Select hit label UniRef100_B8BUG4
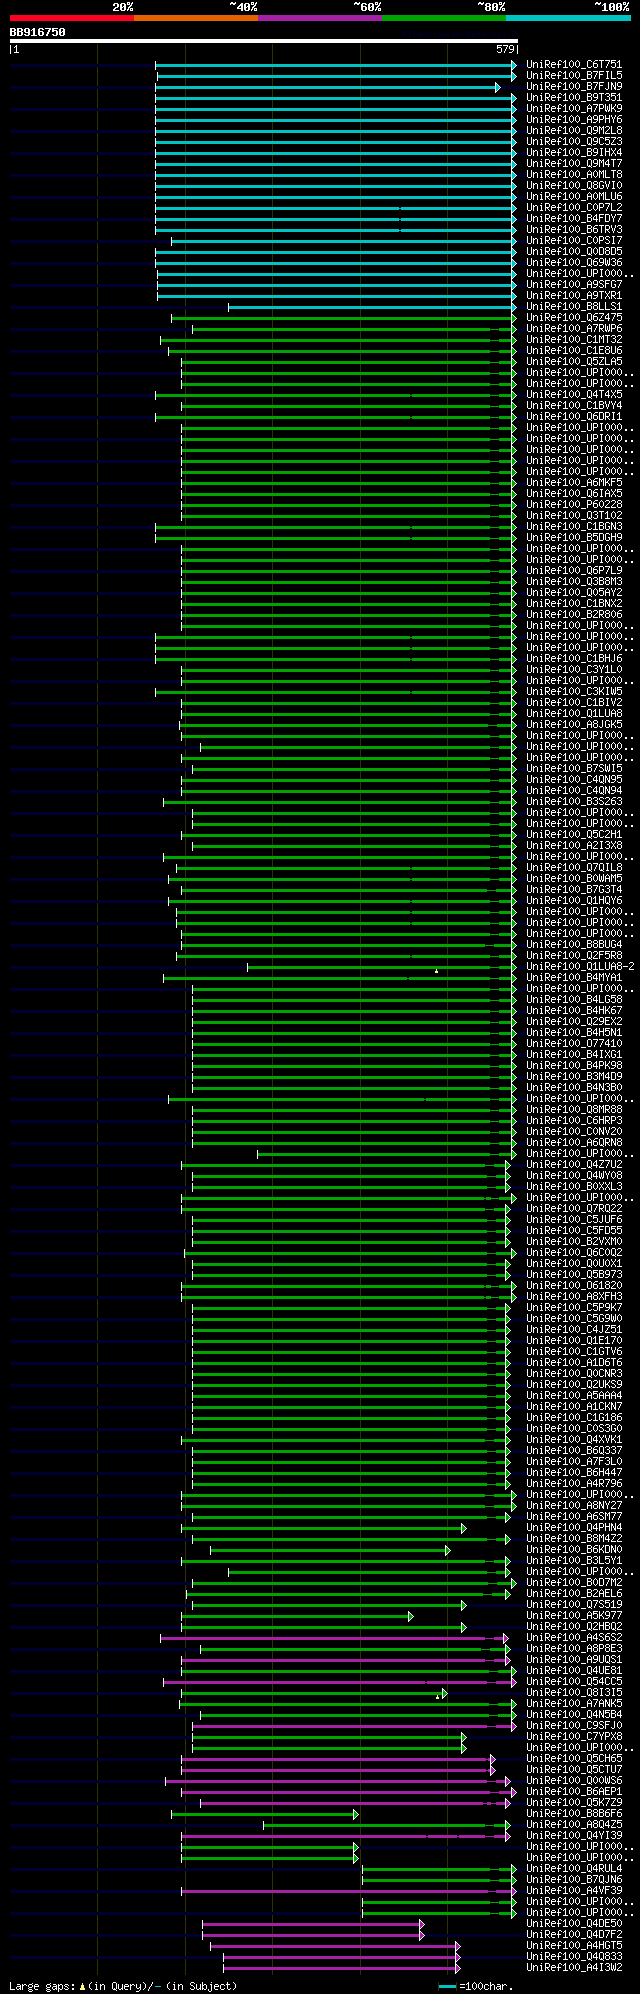Viewport: 640px width, 1994px height. click(x=574, y=945)
